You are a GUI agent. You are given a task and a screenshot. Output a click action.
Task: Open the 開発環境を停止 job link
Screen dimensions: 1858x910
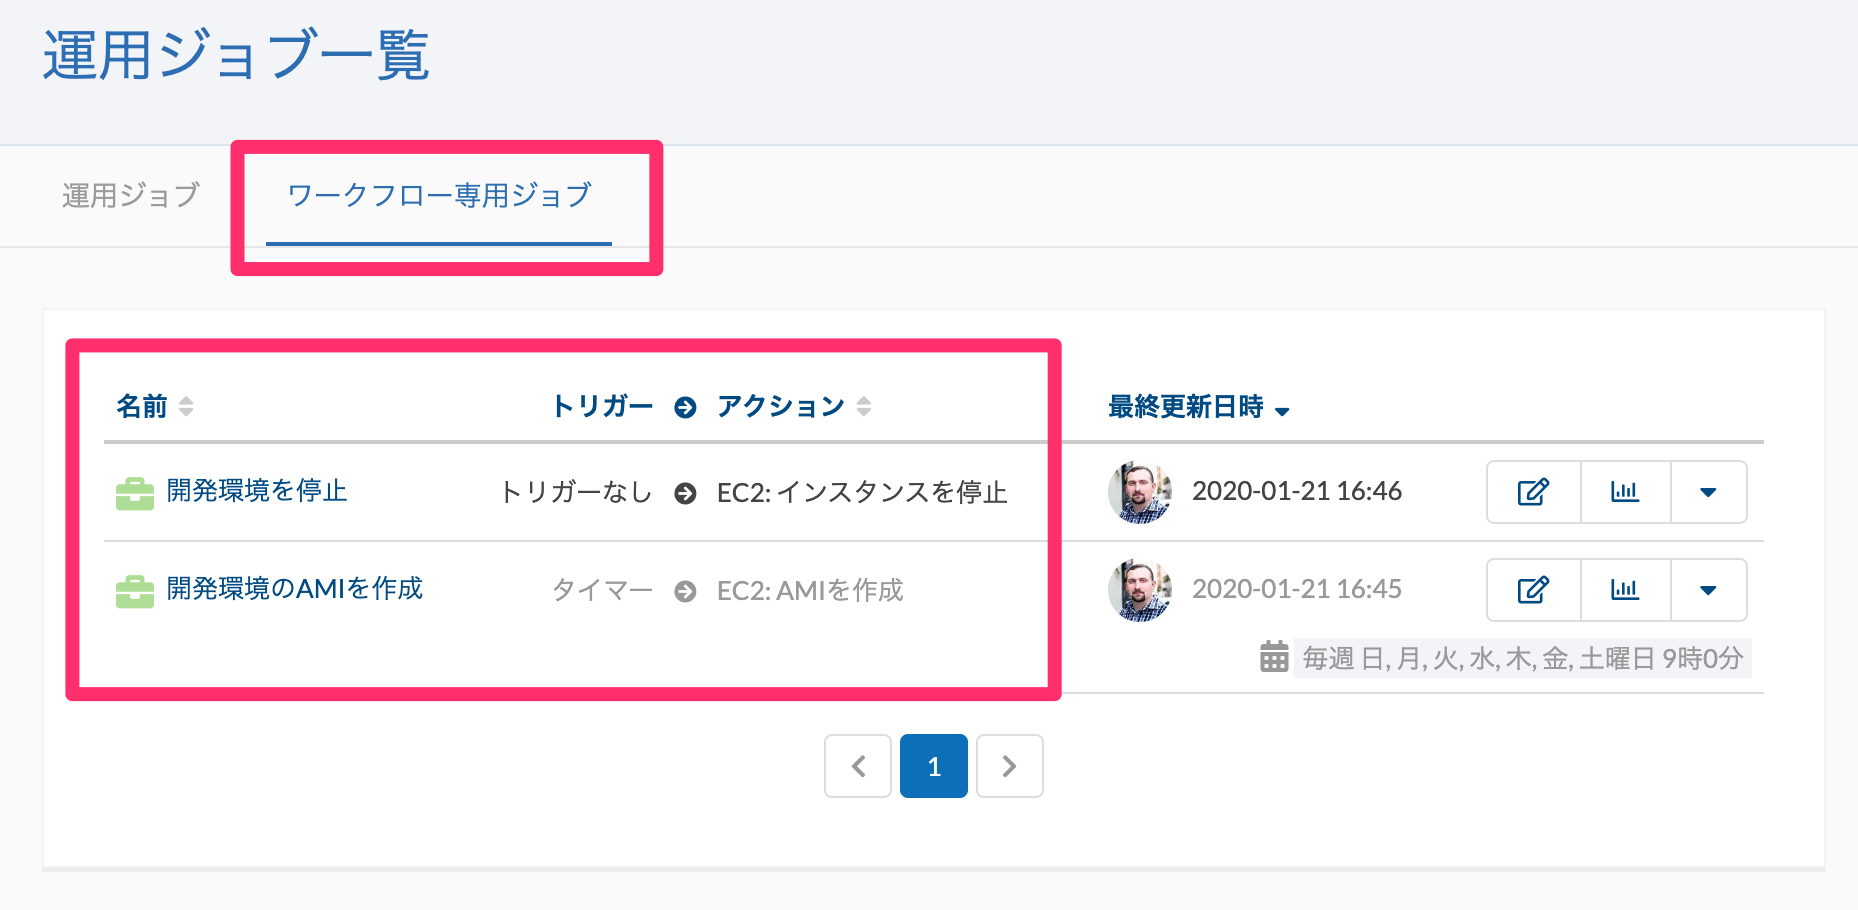[256, 490]
